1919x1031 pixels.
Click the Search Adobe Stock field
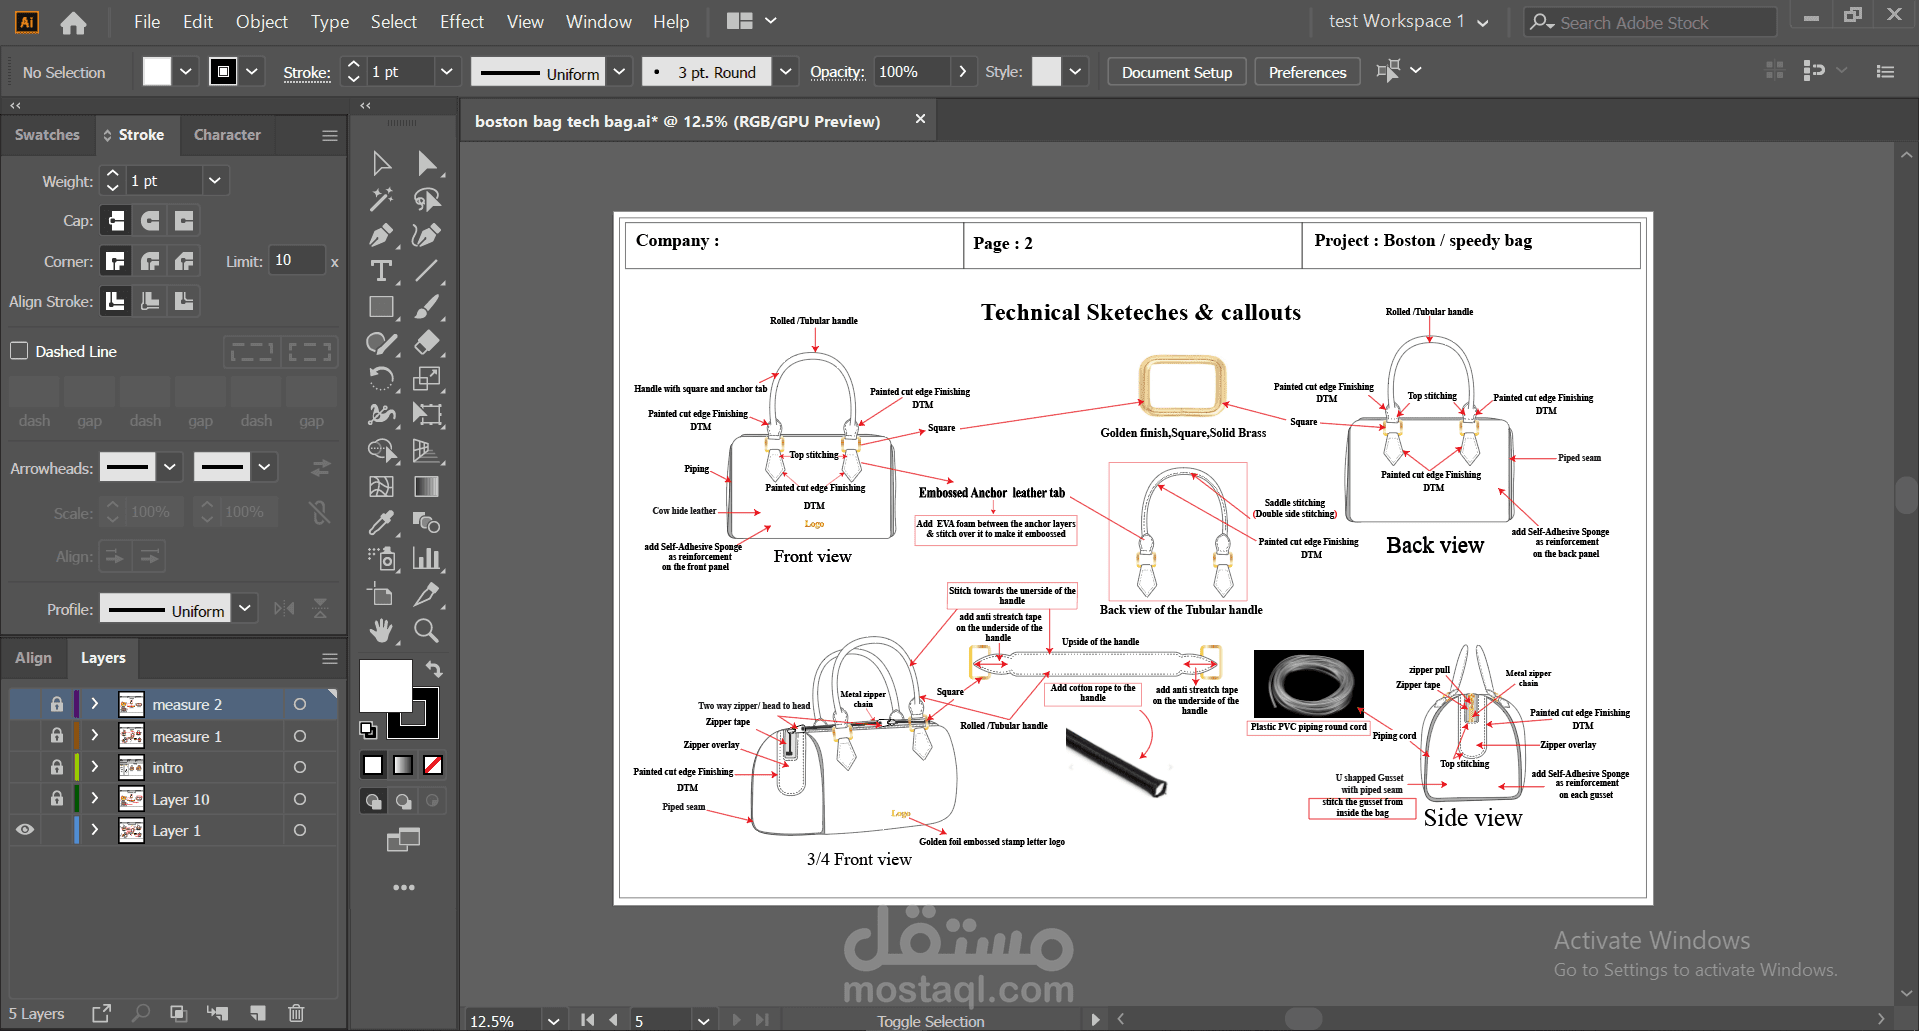[x=1650, y=22]
